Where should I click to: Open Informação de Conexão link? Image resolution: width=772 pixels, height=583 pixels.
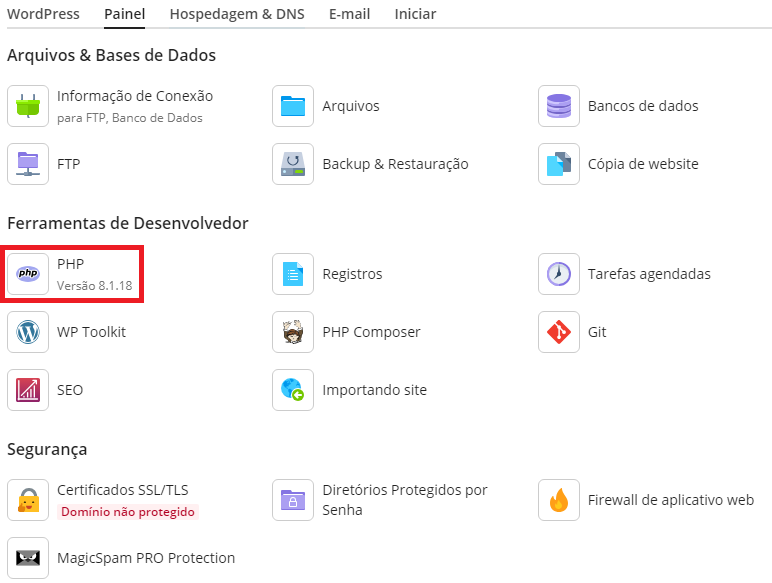point(135,96)
